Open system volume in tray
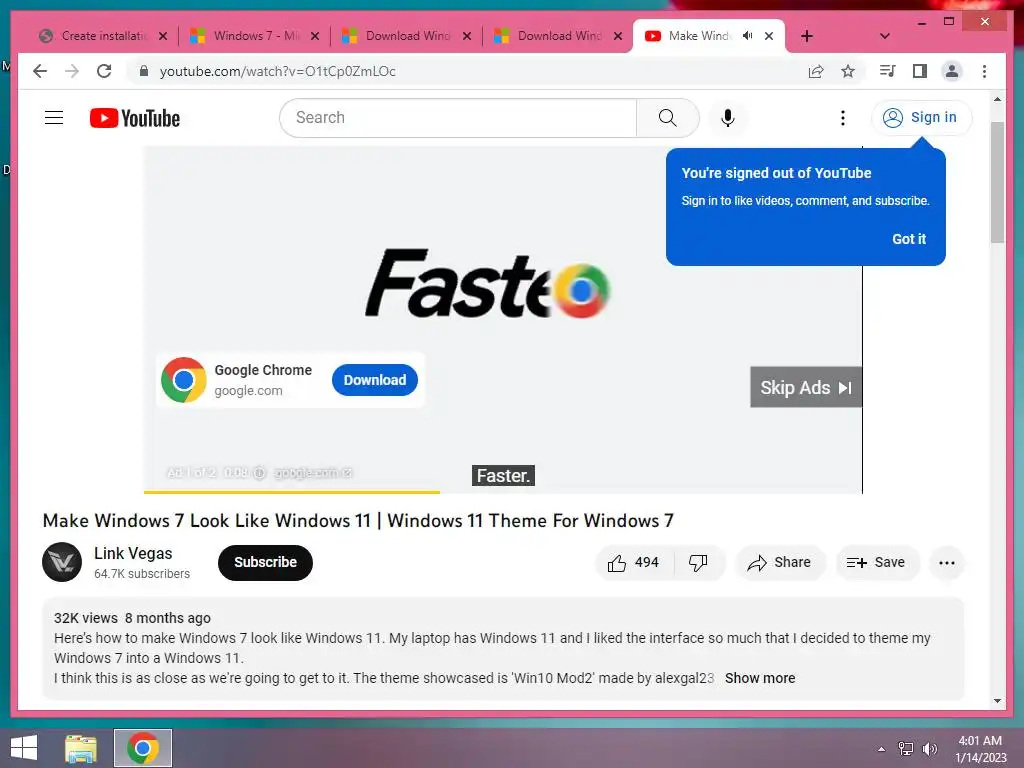Viewport: 1024px width, 768px height. (x=930, y=749)
